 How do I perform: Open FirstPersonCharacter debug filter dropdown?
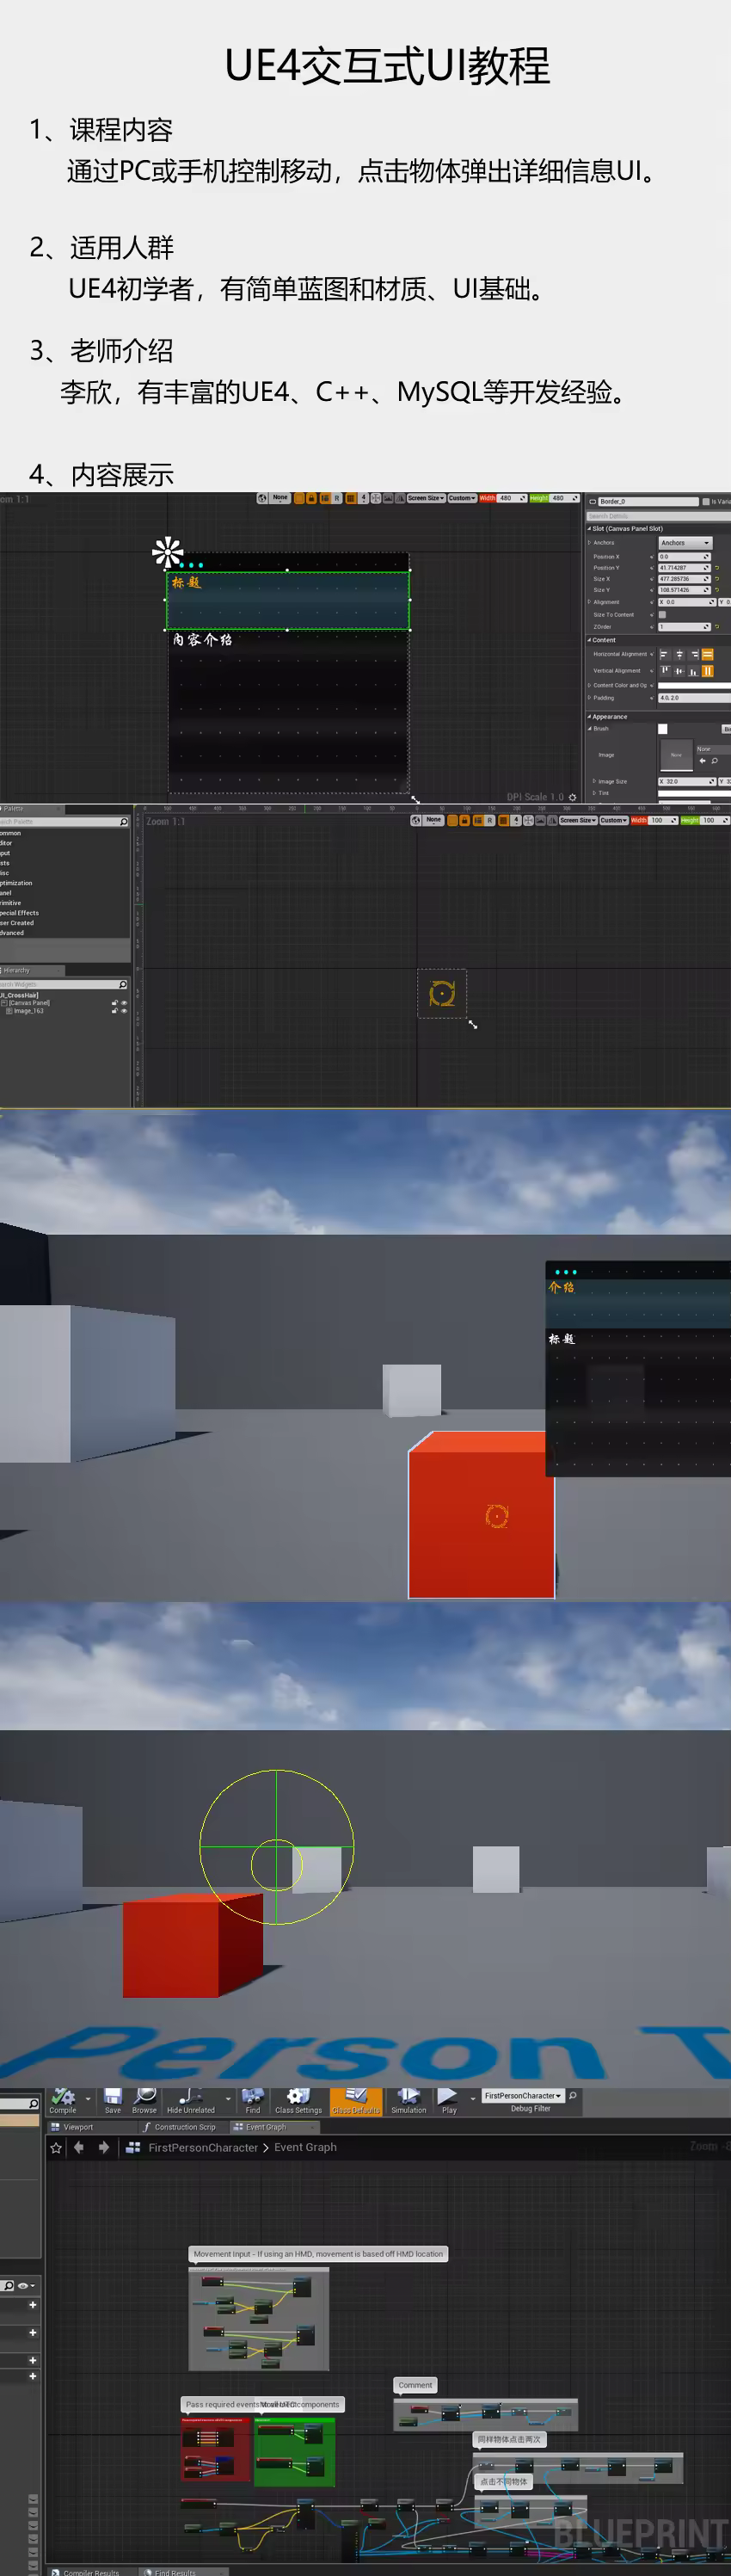(523, 2095)
